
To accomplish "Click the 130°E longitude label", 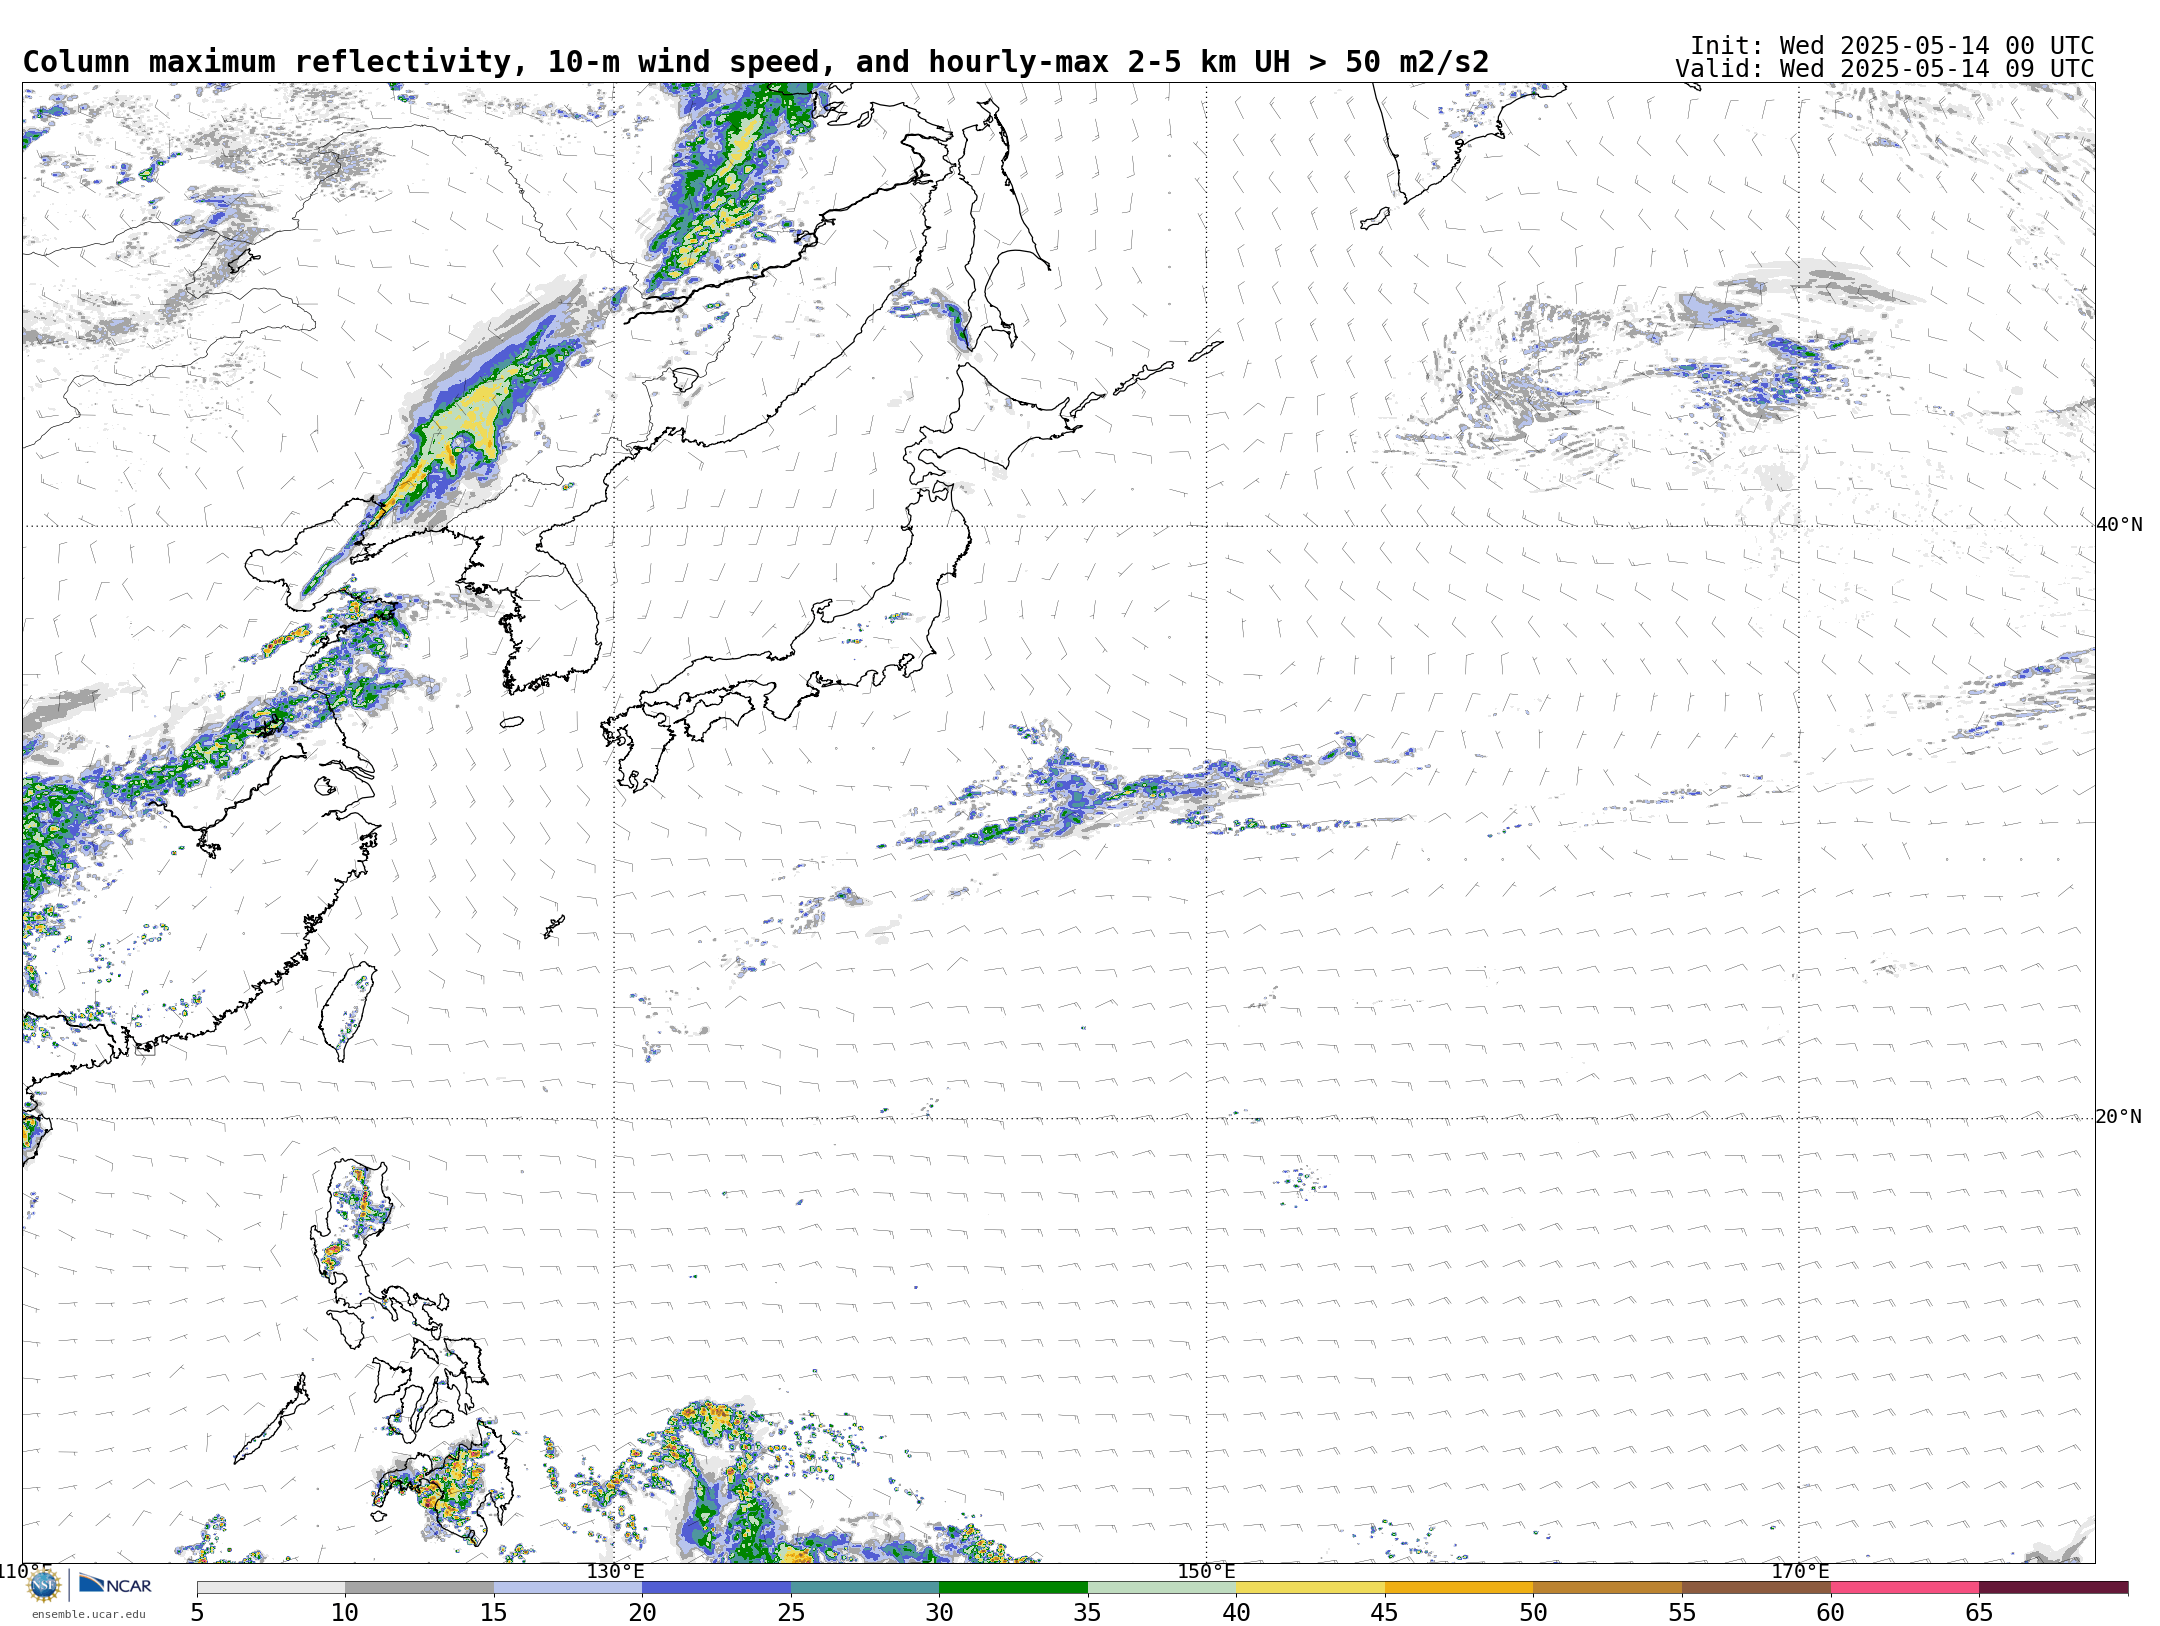I will click(615, 1572).
